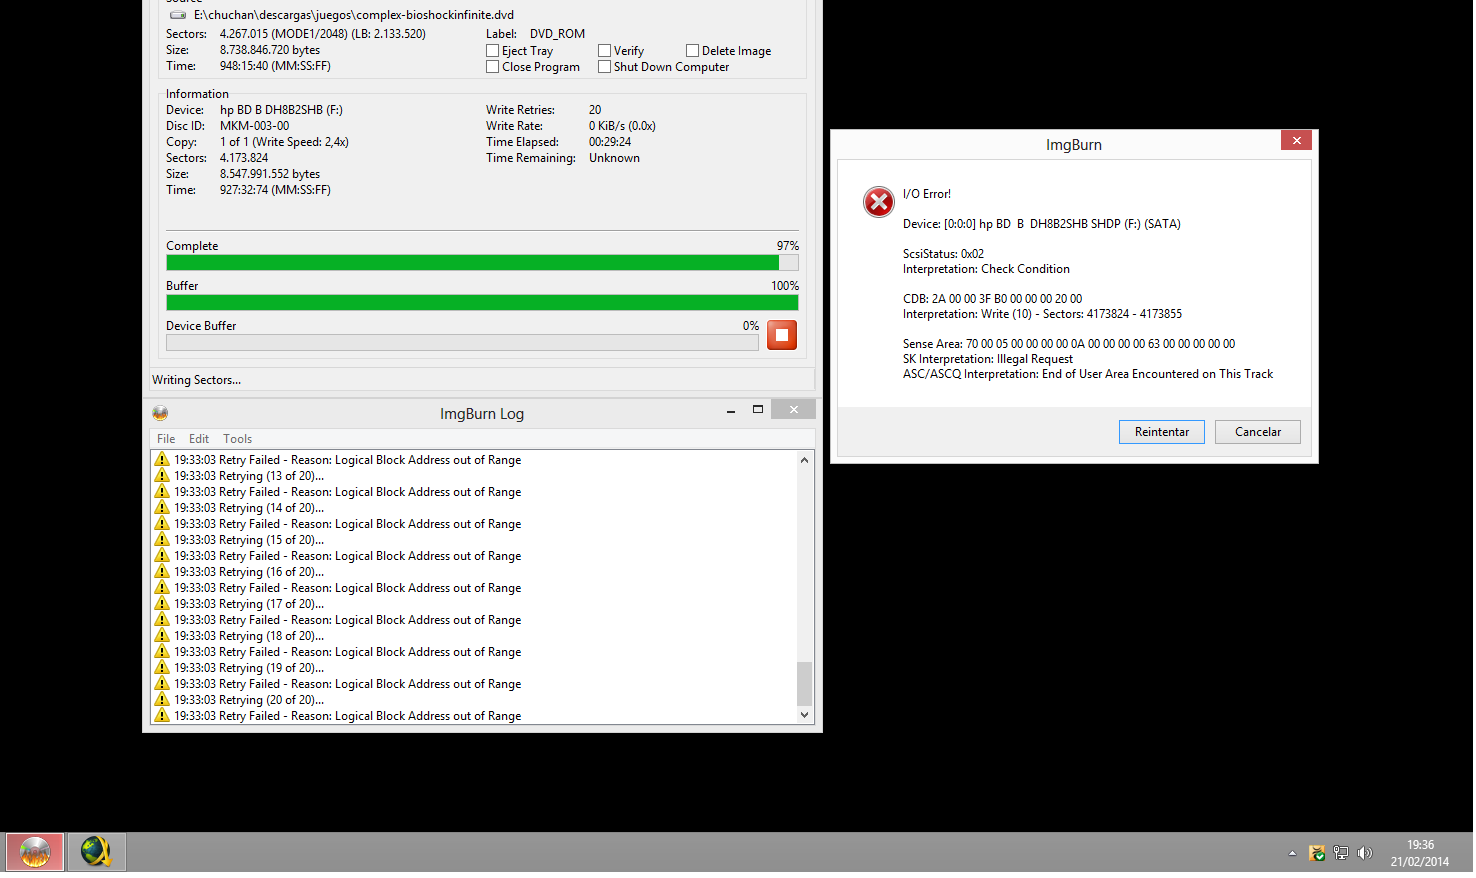The image size is (1476, 878).
Task: Click the red stop burn button
Action: pos(783,335)
